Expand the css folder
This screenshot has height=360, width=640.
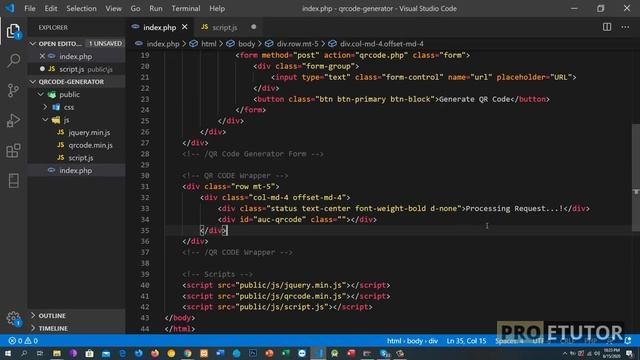pos(45,107)
